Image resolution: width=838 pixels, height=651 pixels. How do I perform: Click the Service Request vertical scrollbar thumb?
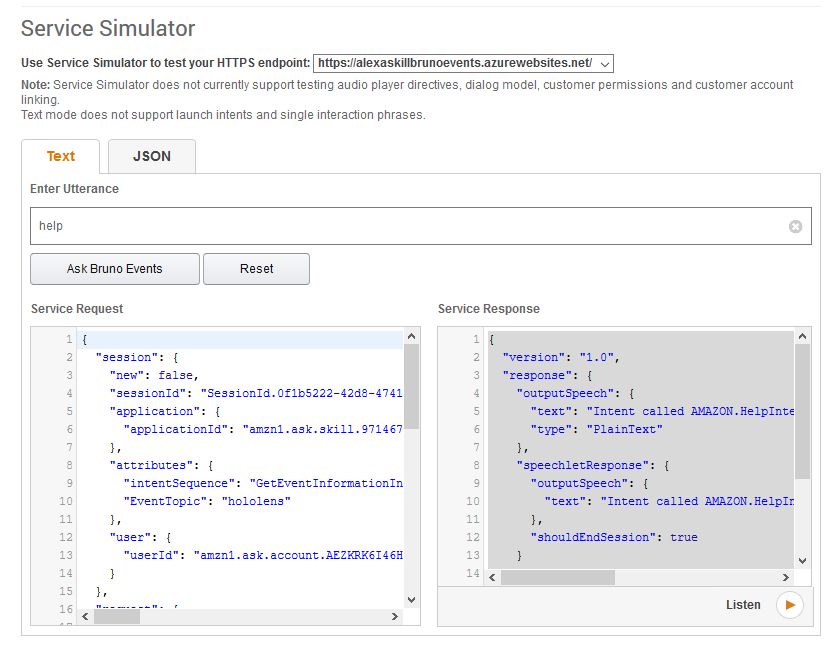coord(411,388)
